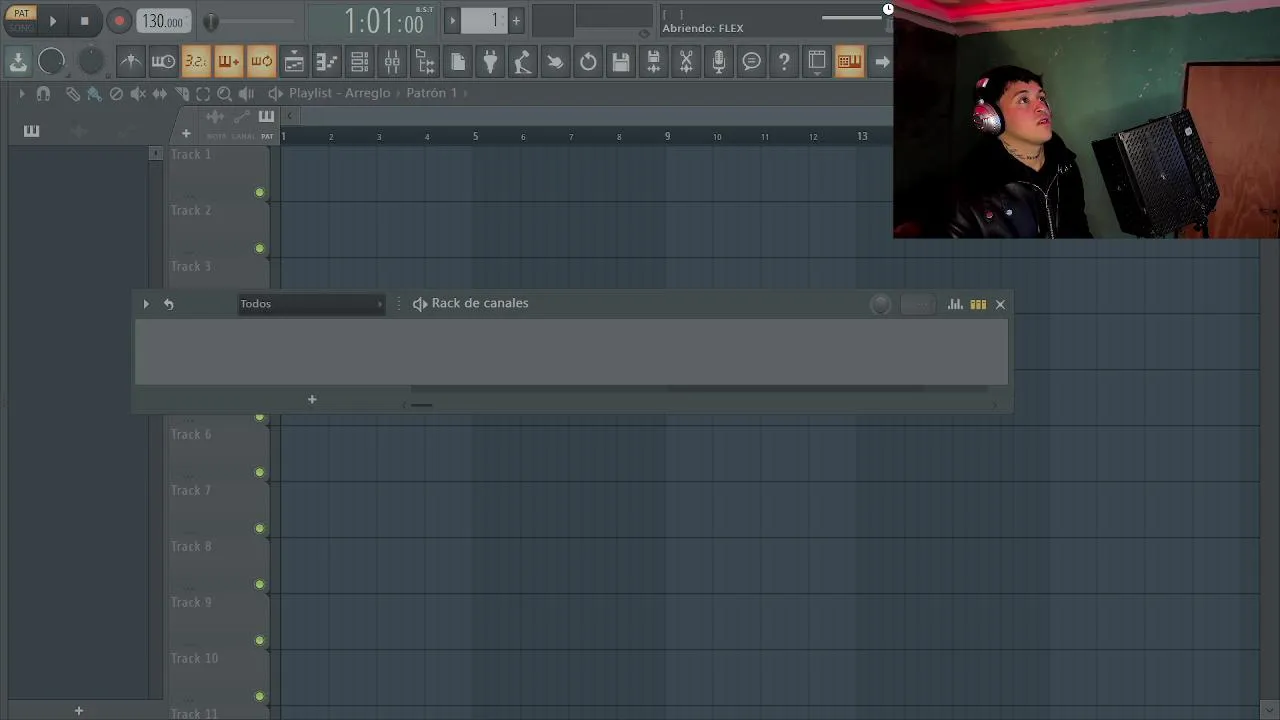
Task: Click the Channel rack swing knob
Action: tap(881, 305)
